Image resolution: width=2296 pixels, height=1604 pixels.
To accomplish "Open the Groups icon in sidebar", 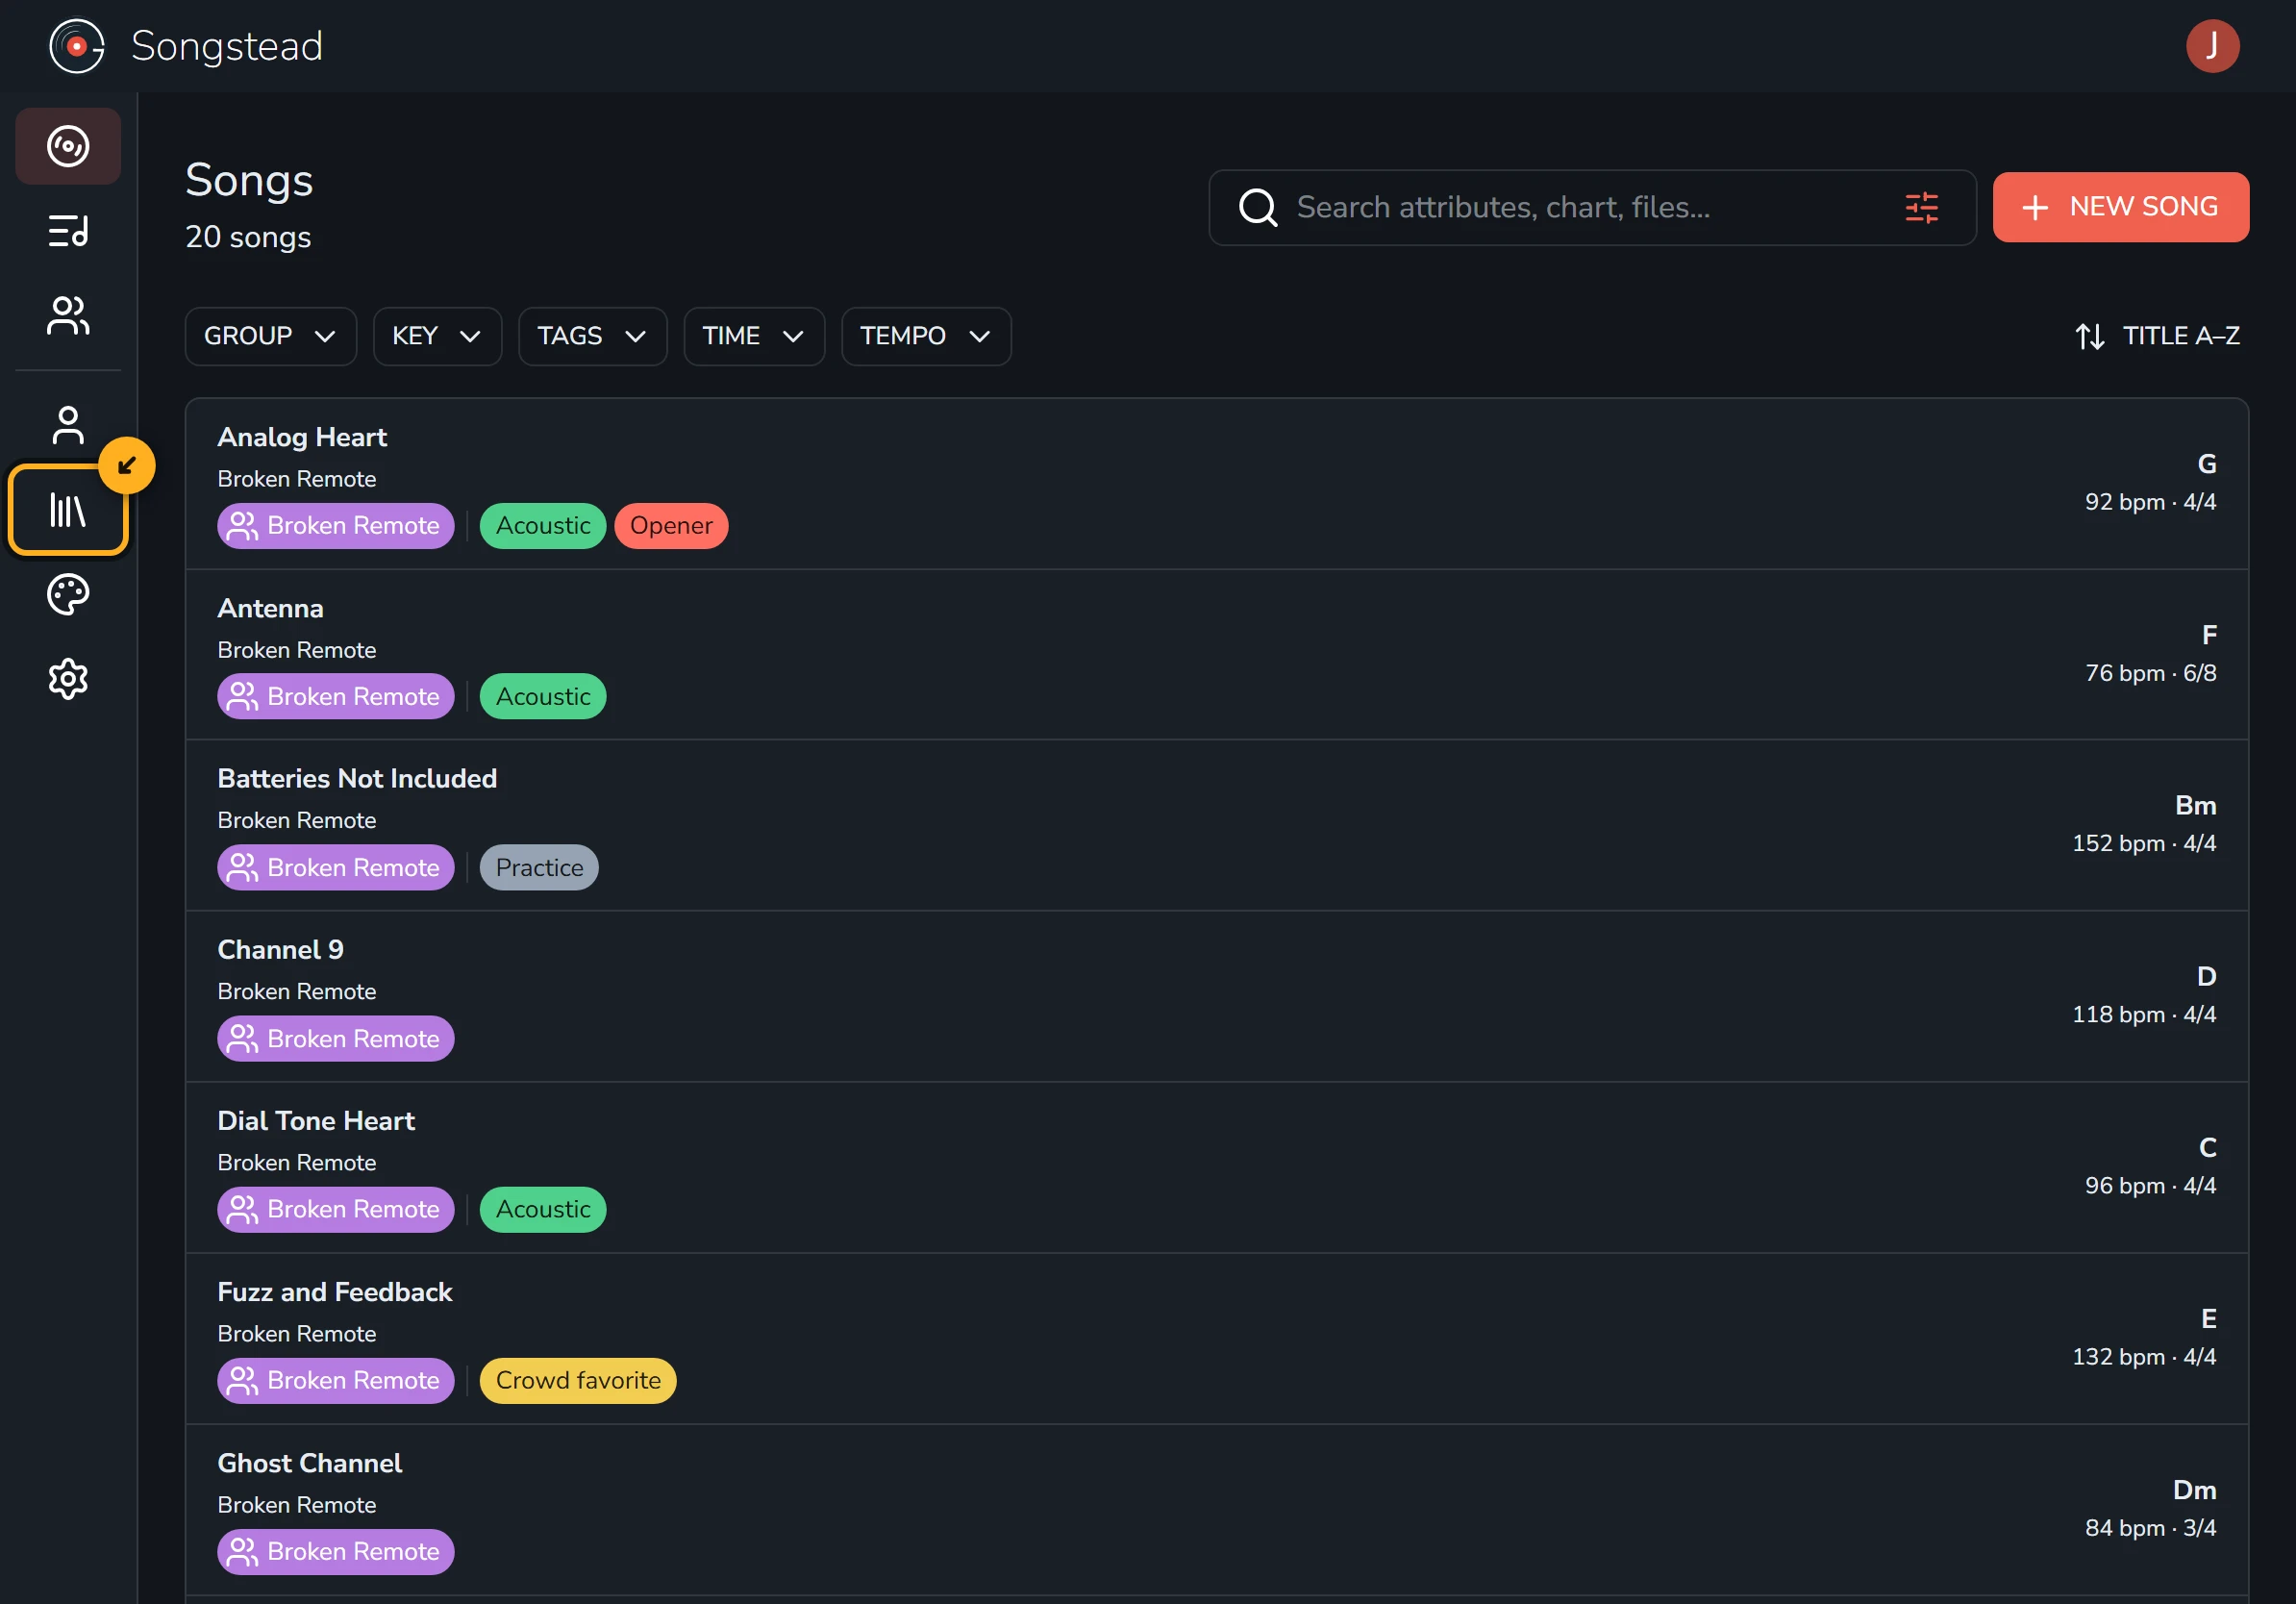I will [68, 316].
